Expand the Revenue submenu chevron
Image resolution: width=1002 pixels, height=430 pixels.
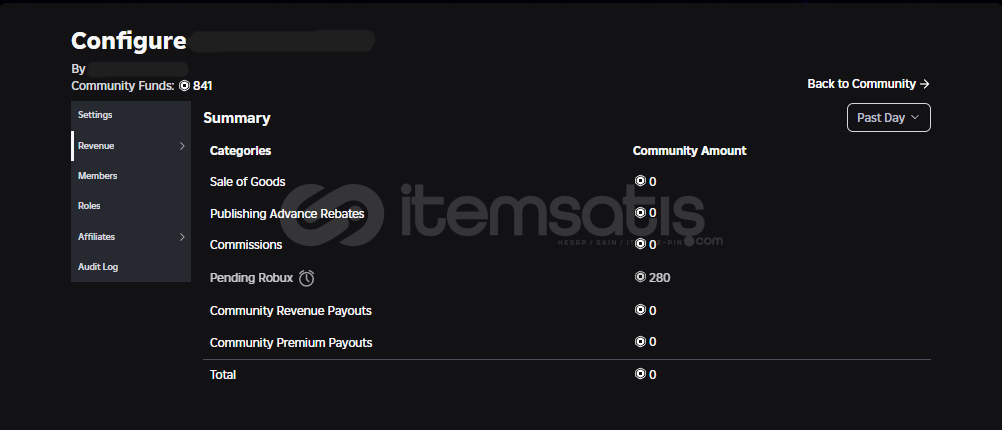[182, 146]
